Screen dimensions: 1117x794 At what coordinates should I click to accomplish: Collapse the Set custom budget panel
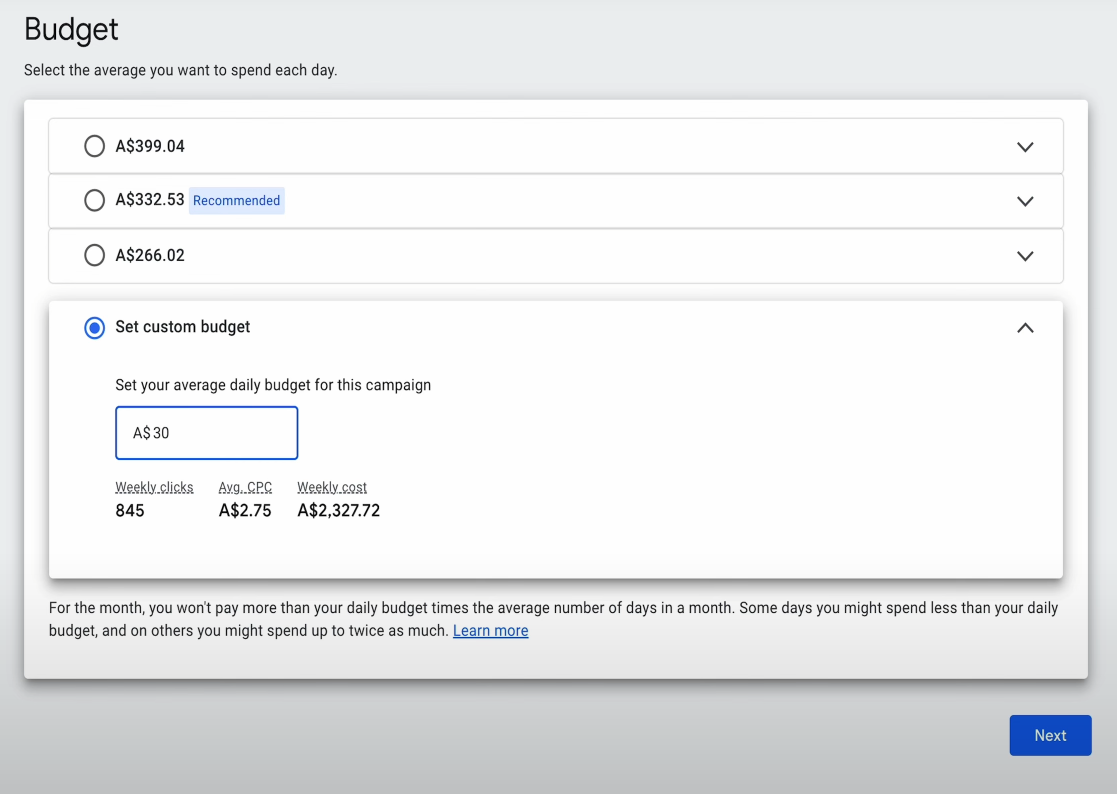click(x=1024, y=327)
